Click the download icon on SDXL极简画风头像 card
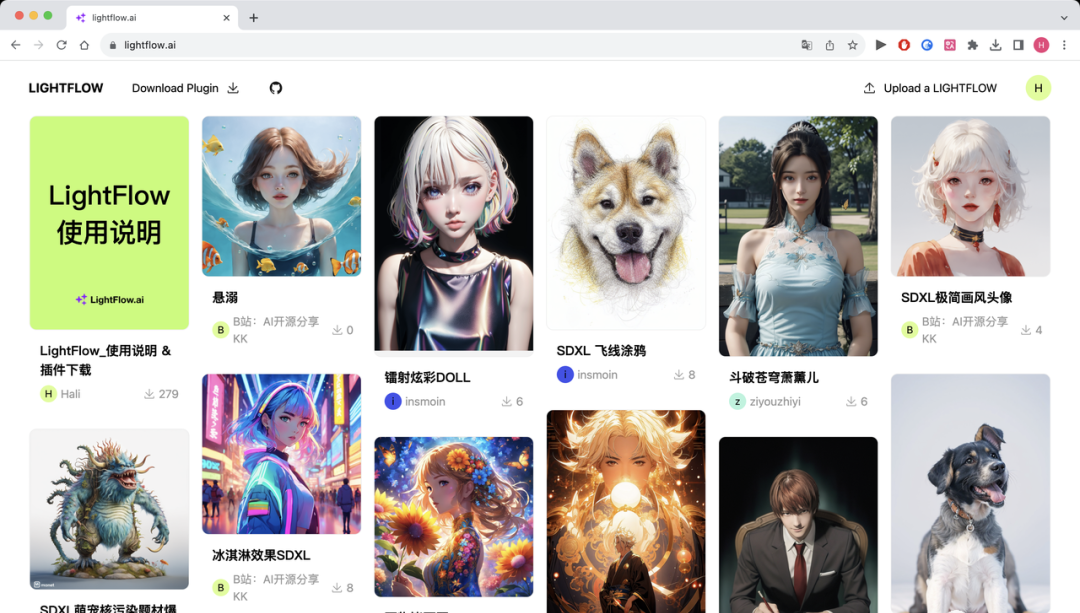 [1026, 330]
